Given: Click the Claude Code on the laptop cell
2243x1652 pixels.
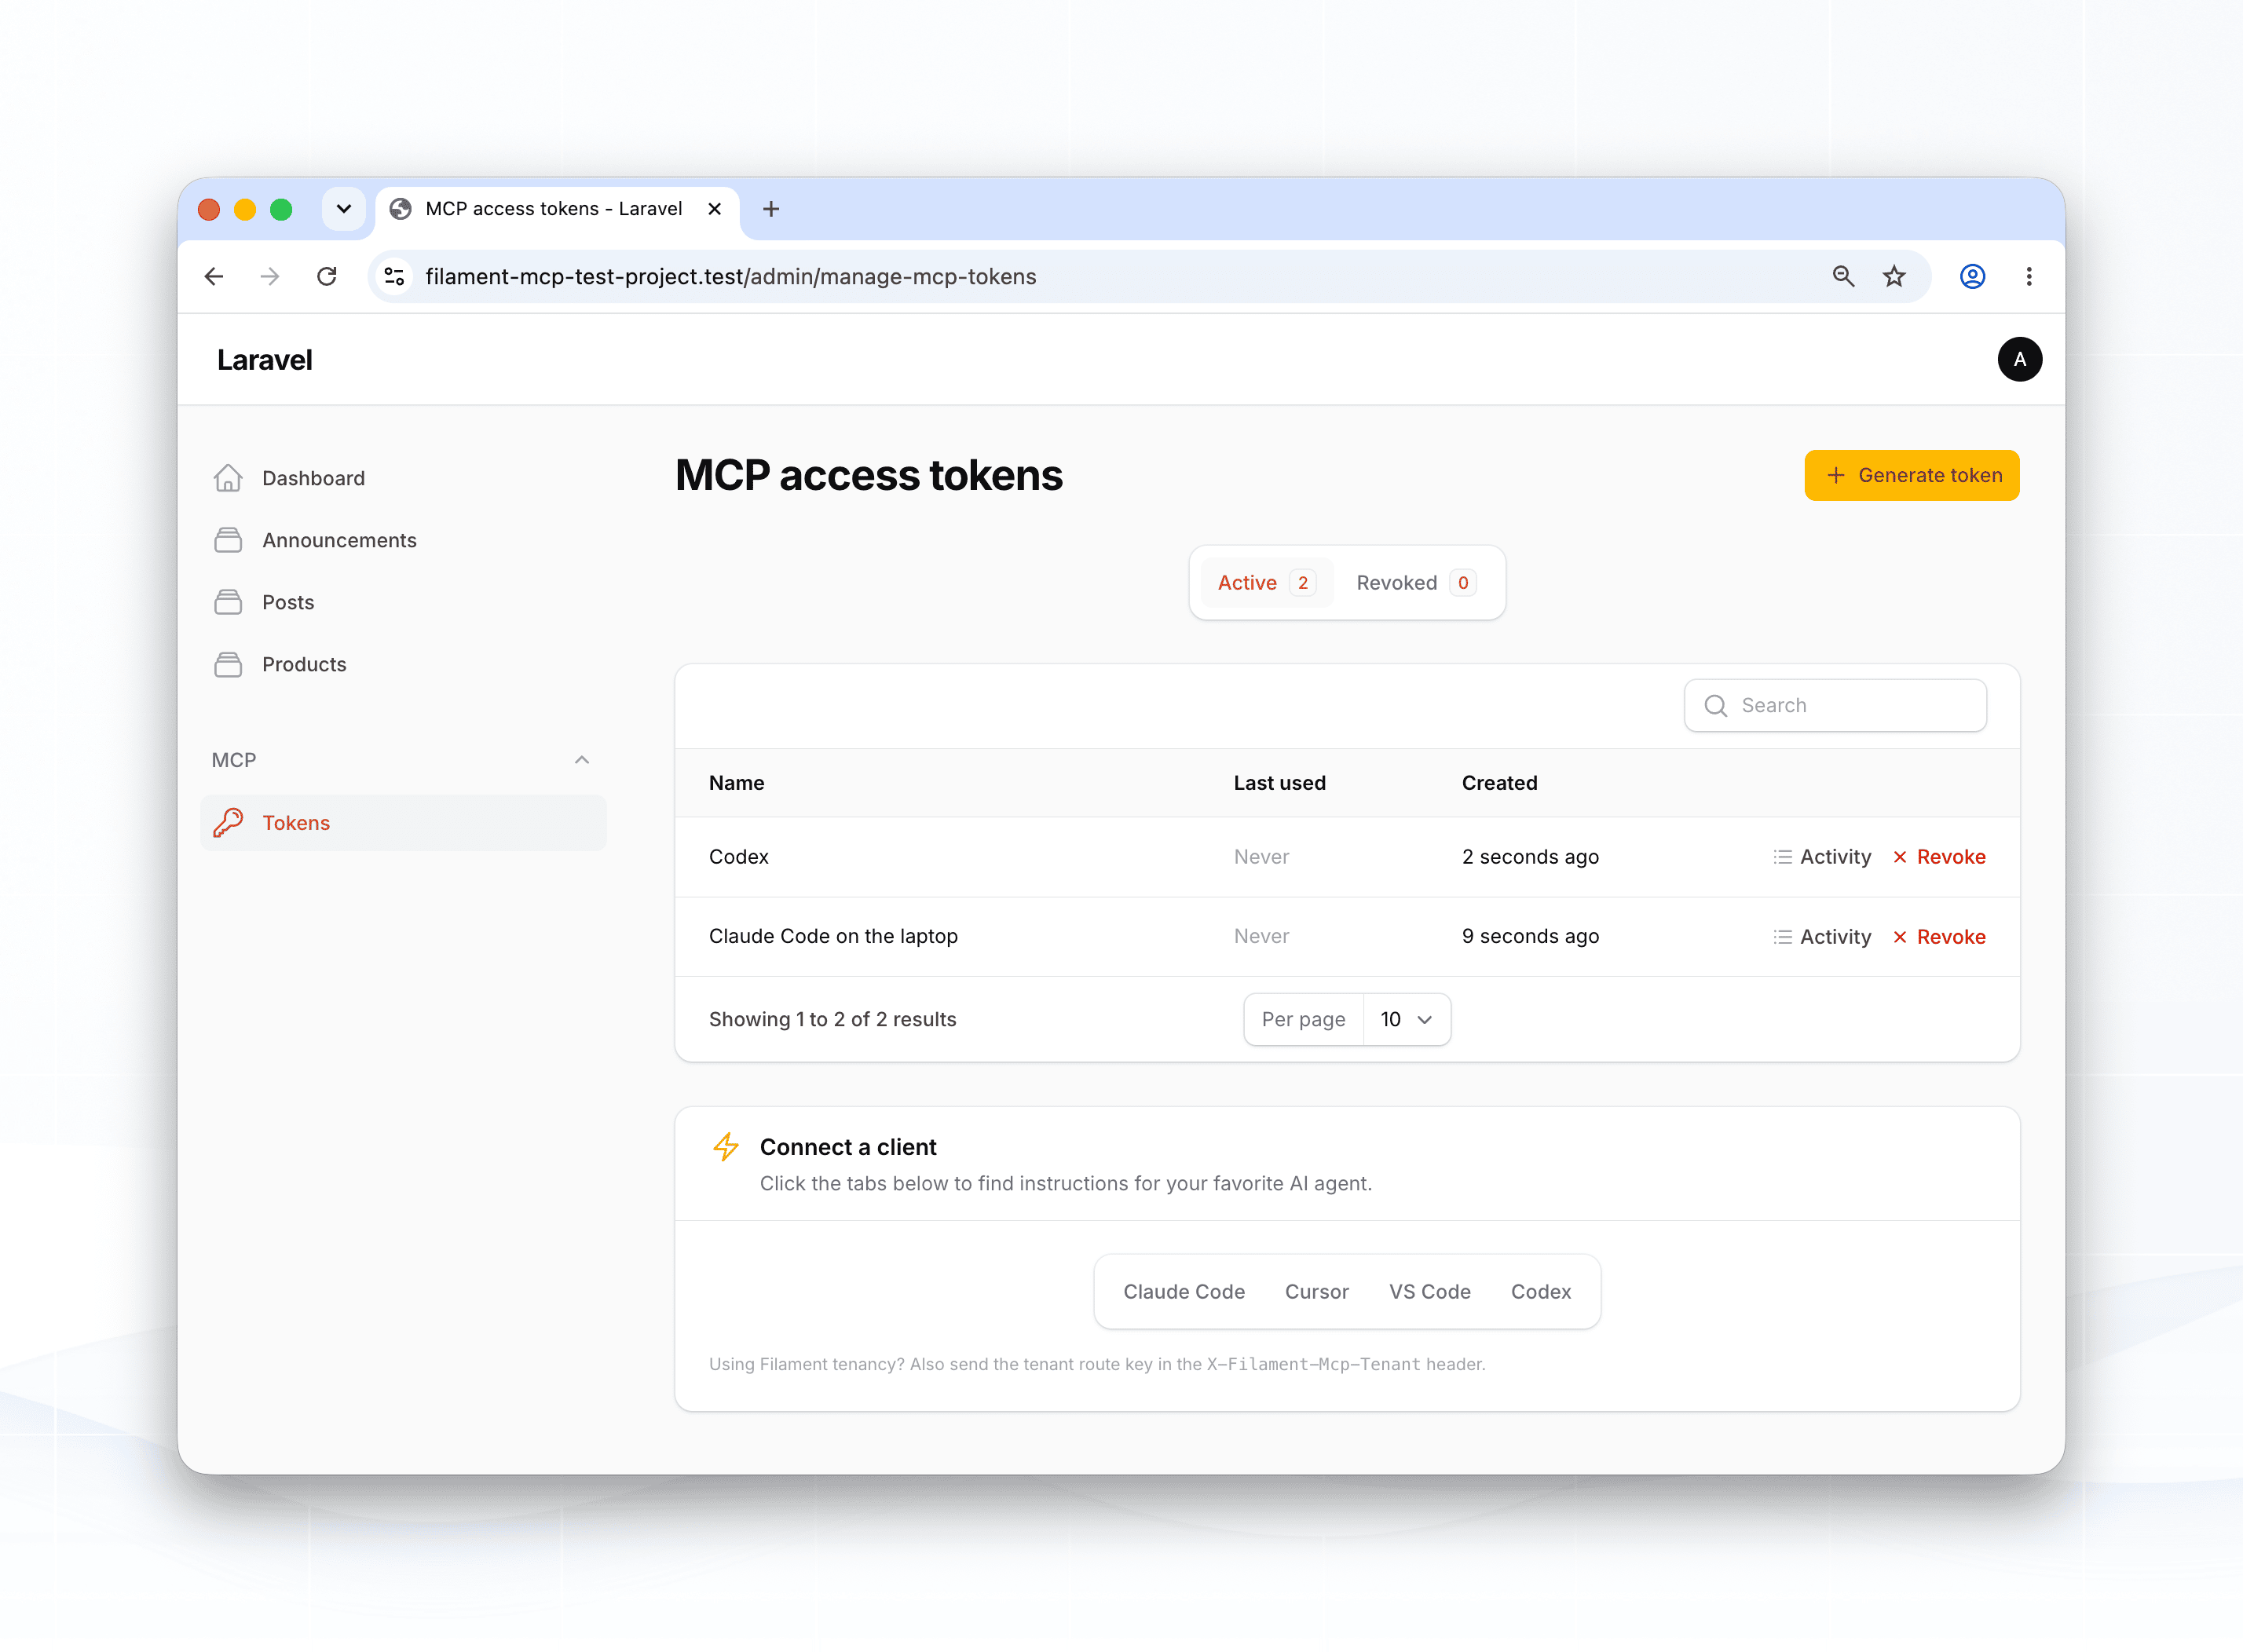Looking at the screenshot, I should 833,936.
